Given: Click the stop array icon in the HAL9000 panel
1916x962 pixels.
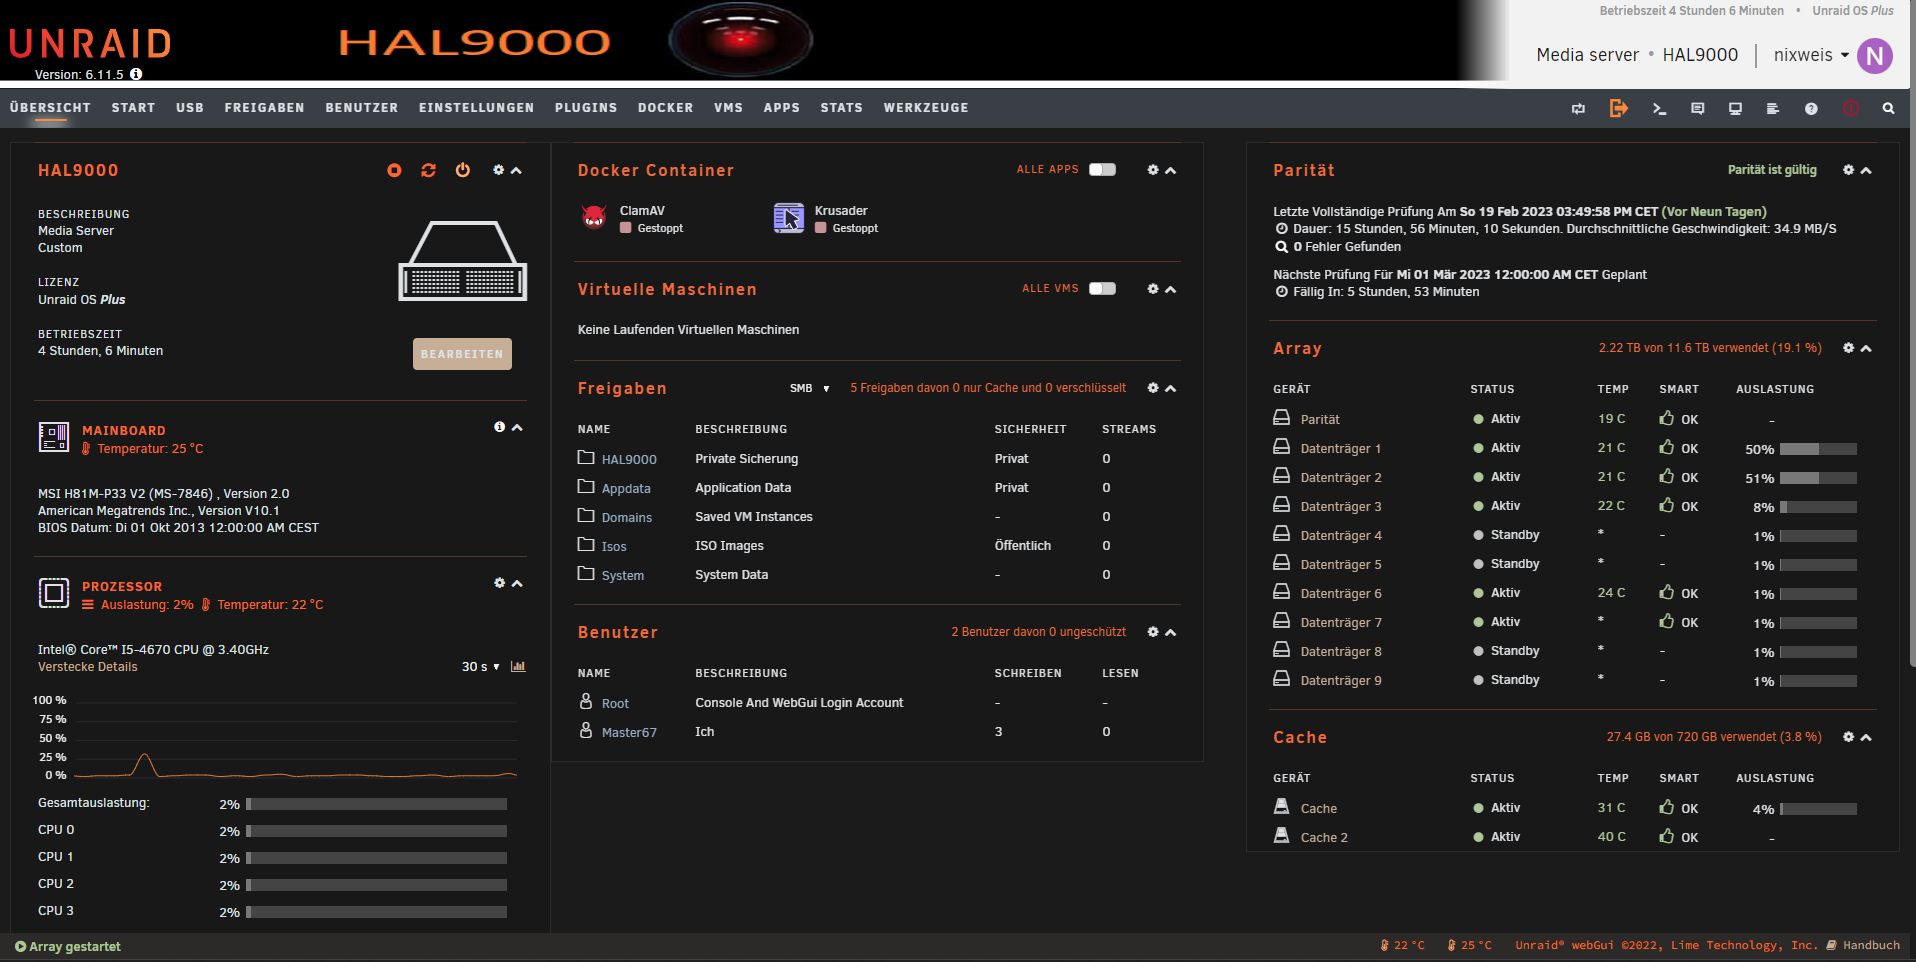Looking at the screenshot, I should (394, 171).
